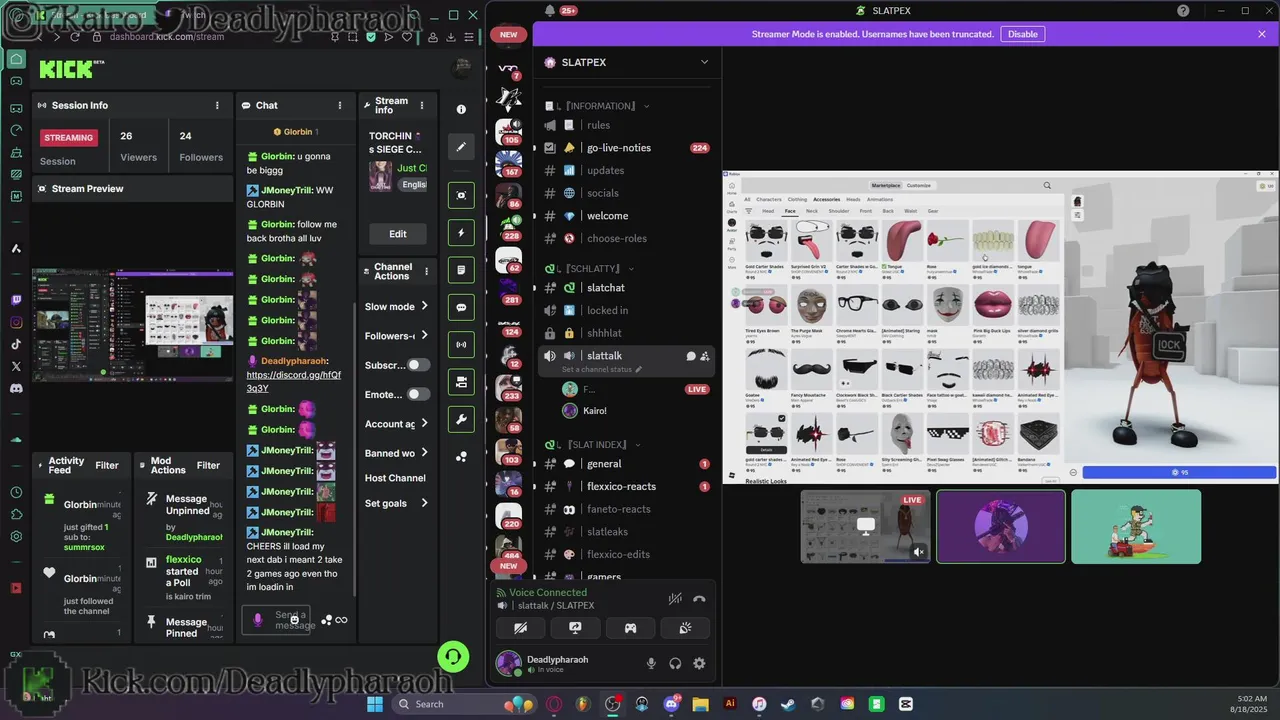Screen dimensions: 1280x720
Task: Open Stream Info panel options menu
Action: [422, 105]
